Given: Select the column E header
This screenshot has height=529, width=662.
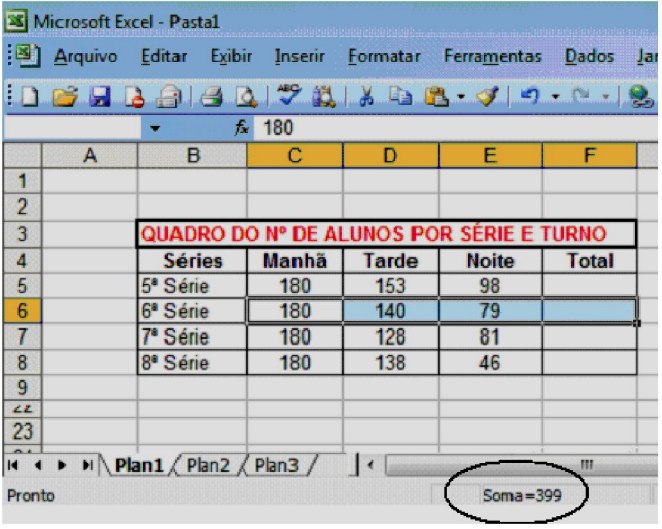Looking at the screenshot, I should coord(491,156).
